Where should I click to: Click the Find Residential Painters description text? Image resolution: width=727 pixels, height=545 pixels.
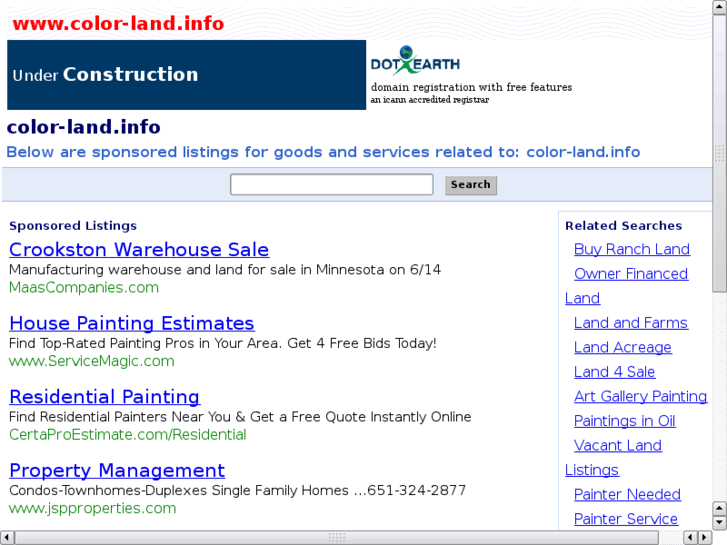(240, 417)
